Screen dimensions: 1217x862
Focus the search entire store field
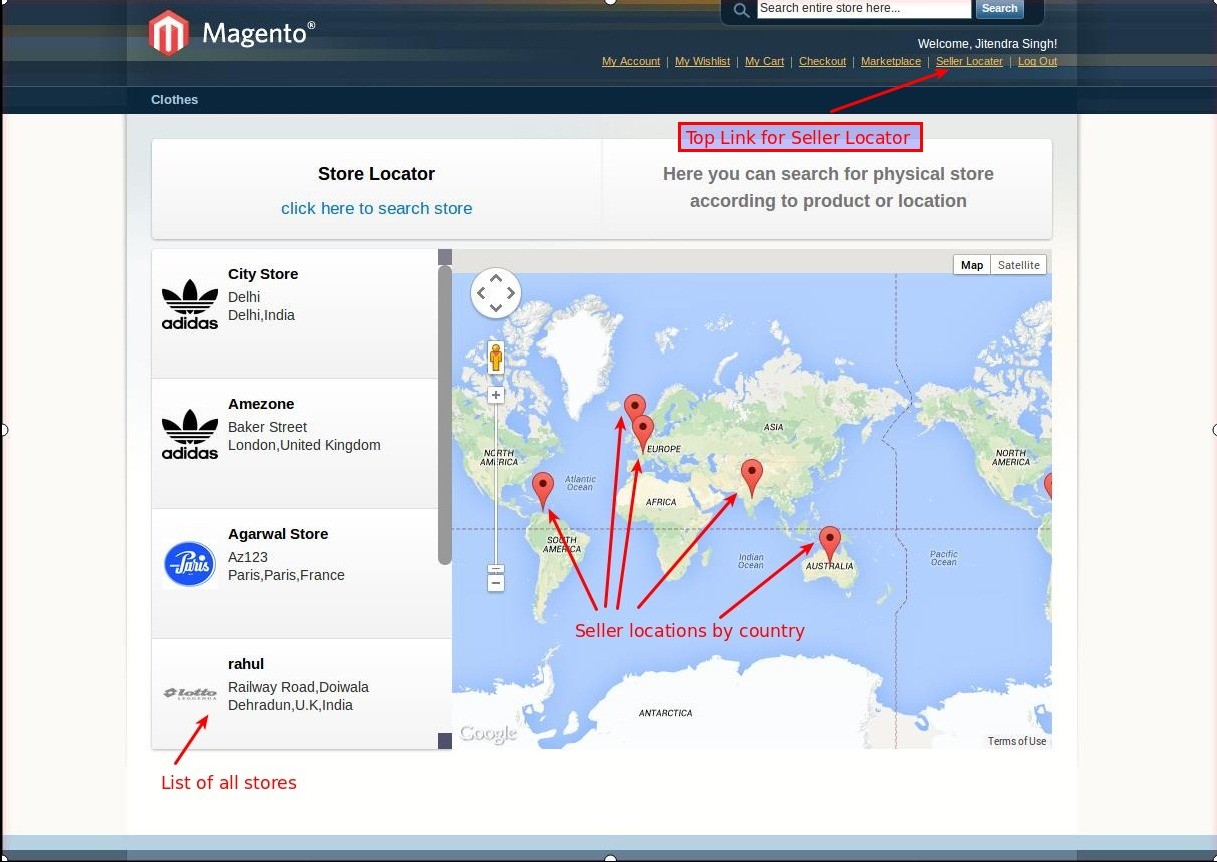coord(864,9)
